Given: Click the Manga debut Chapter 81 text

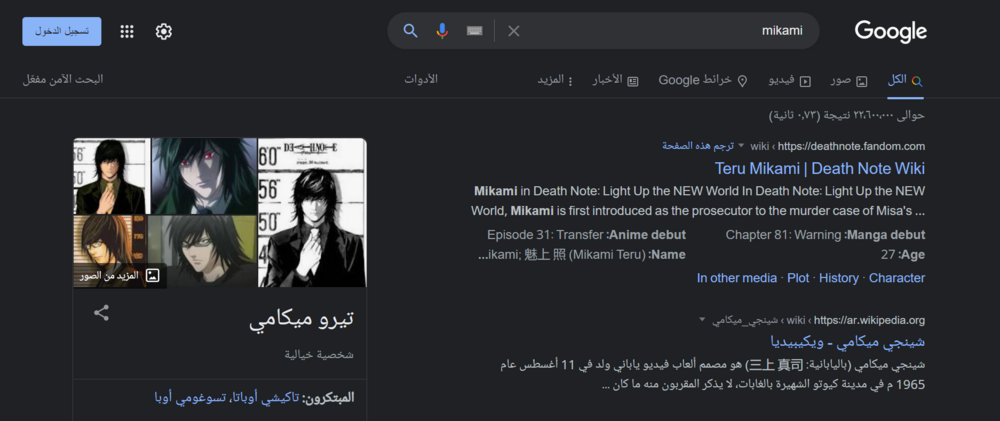Looking at the screenshot, I should click(825, 235).
